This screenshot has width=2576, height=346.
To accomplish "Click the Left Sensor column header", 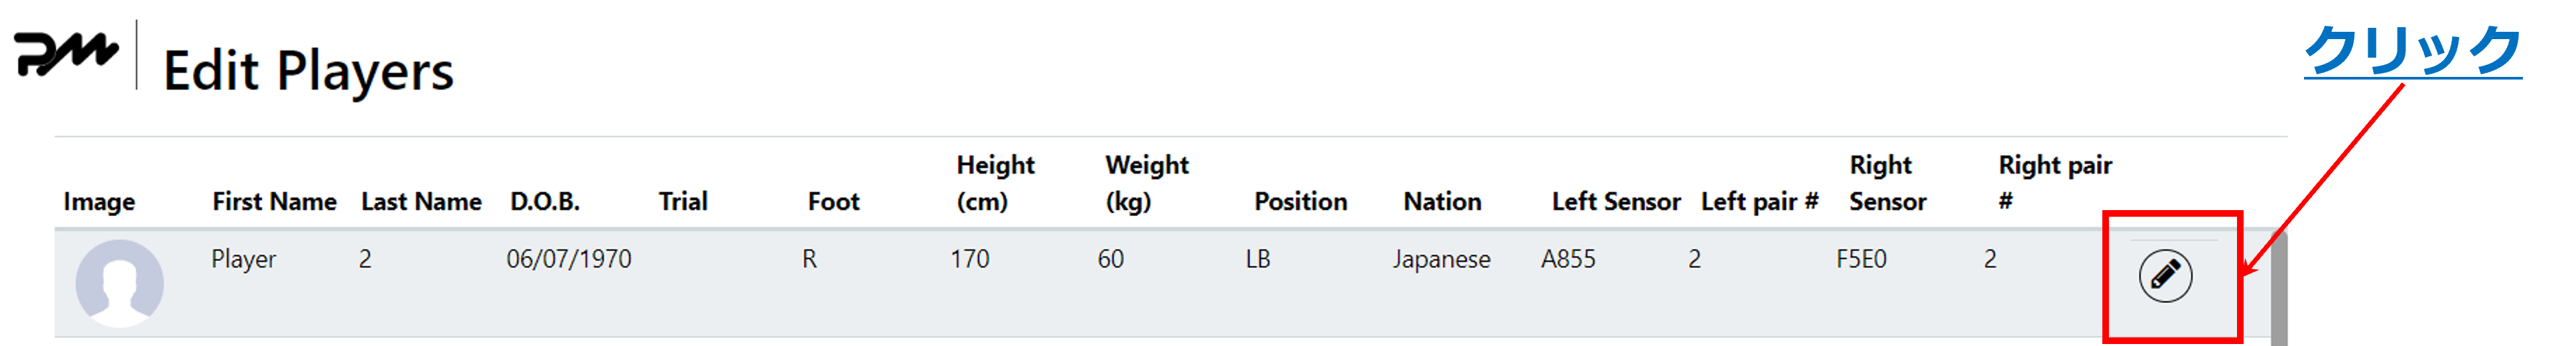I will [x=1616, y=202].
